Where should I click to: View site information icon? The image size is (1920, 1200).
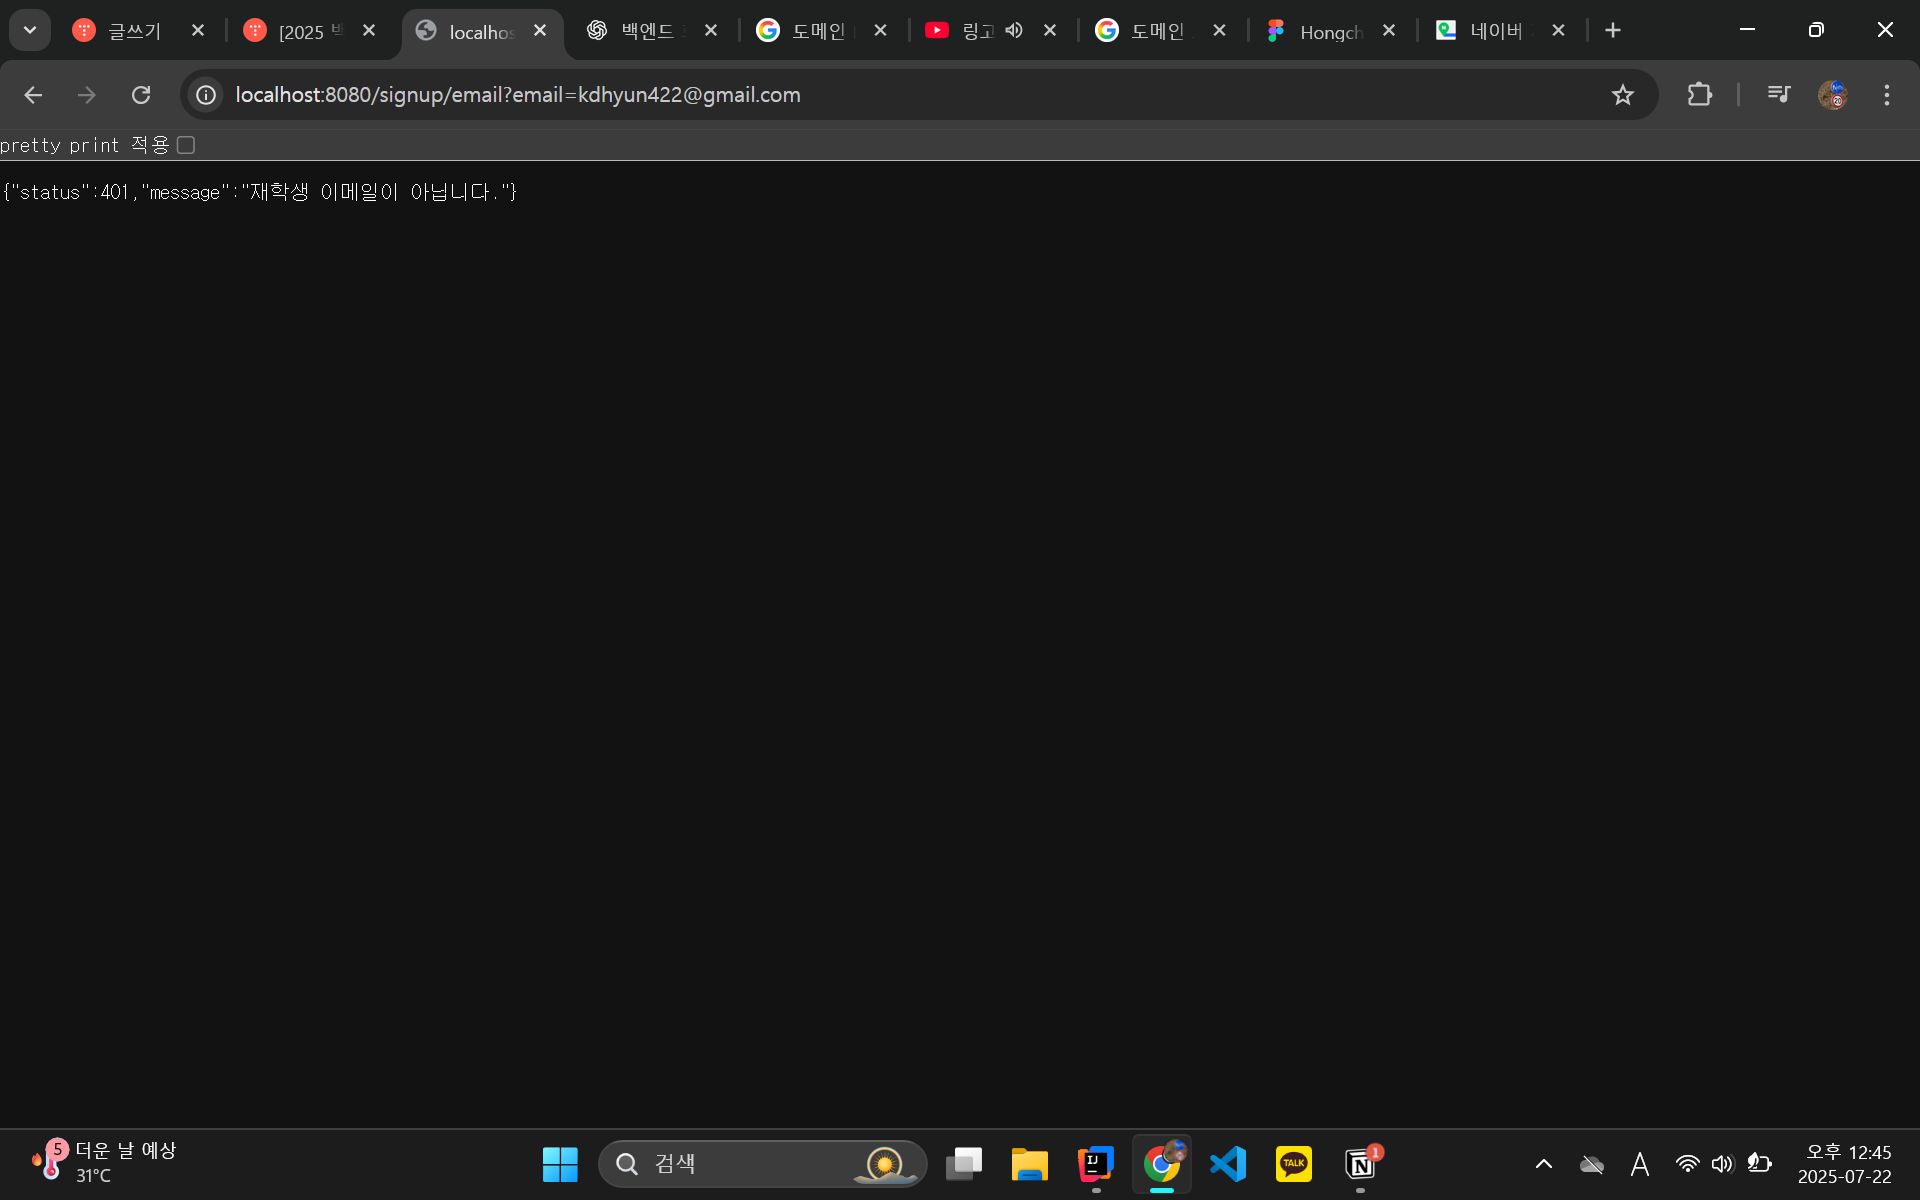[206, 95]
